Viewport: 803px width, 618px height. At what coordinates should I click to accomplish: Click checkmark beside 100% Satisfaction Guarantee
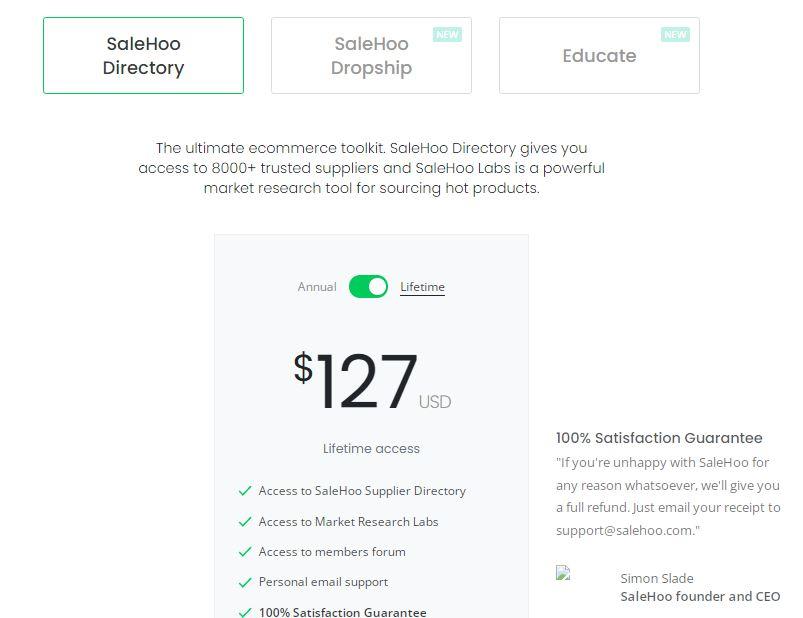click(x=245, y=612)
